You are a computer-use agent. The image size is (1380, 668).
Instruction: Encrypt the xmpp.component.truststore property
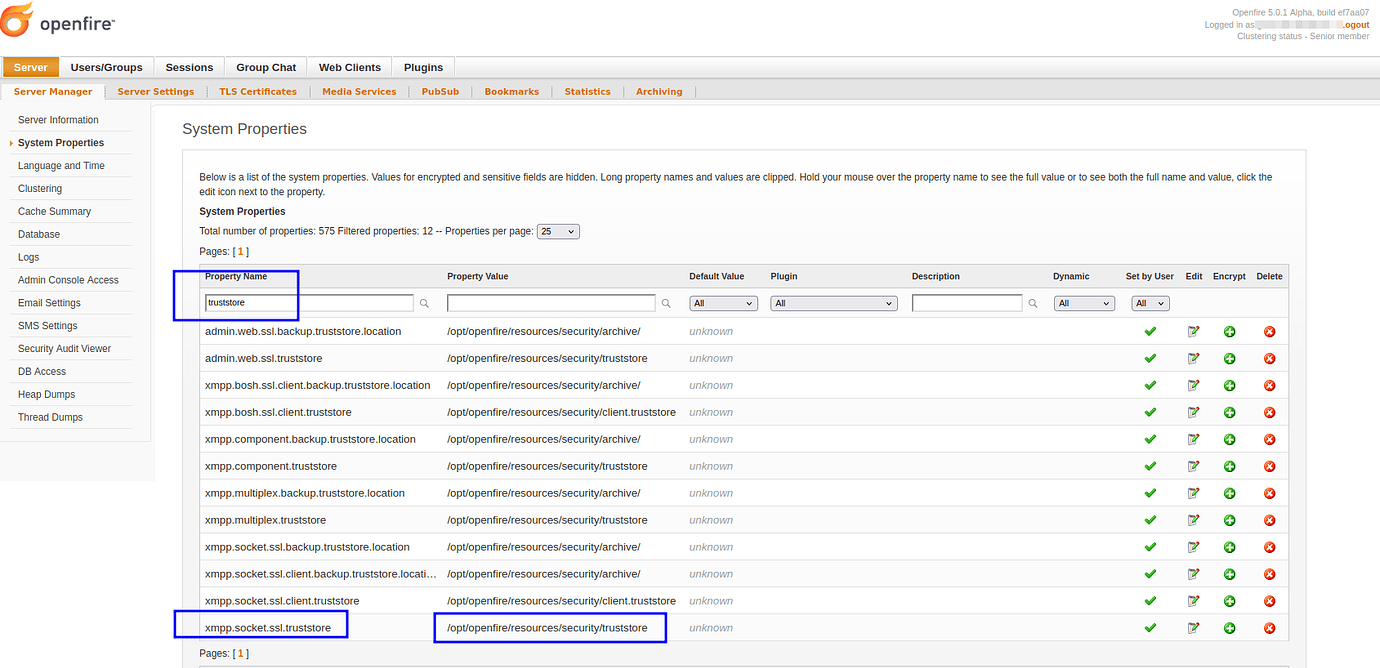[1229, 466]
